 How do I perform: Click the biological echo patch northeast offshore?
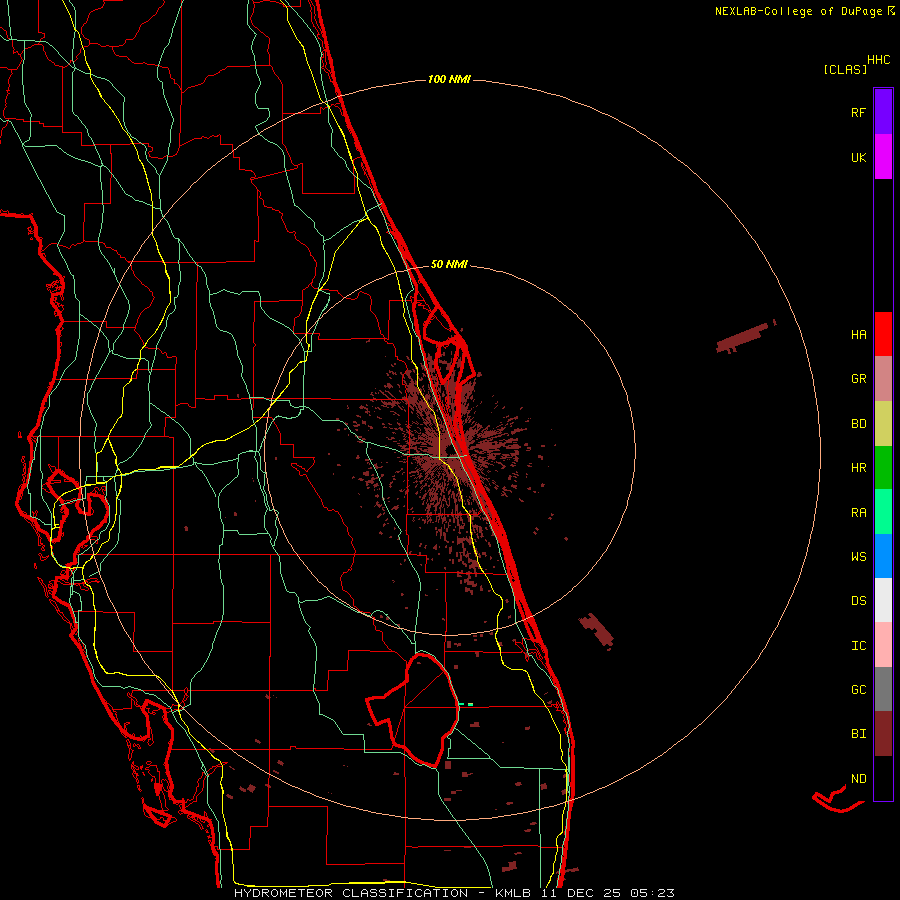click(x=742, y=338)
